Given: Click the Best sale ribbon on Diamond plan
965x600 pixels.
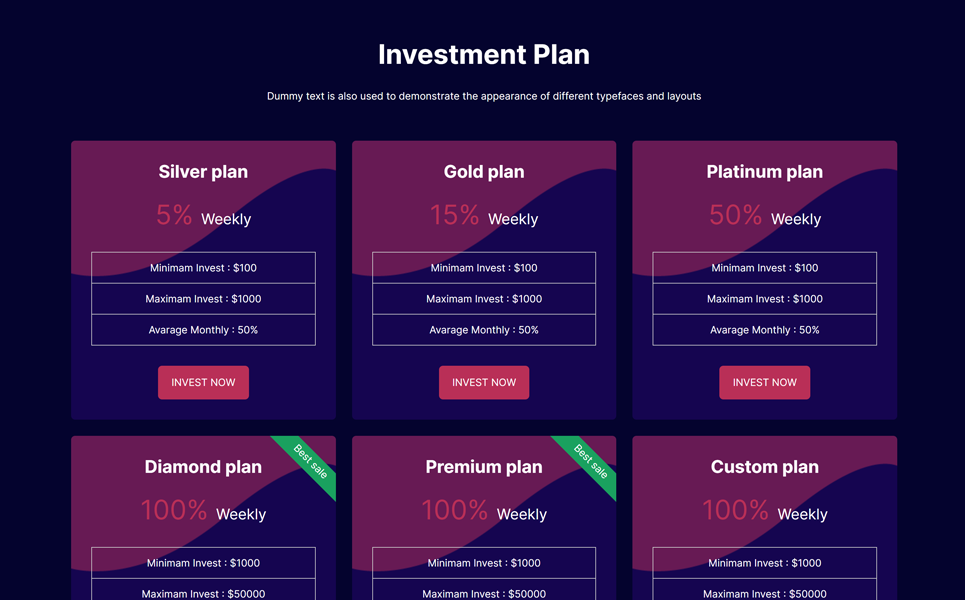Looking at the screenshot, I should pos(310,461).
